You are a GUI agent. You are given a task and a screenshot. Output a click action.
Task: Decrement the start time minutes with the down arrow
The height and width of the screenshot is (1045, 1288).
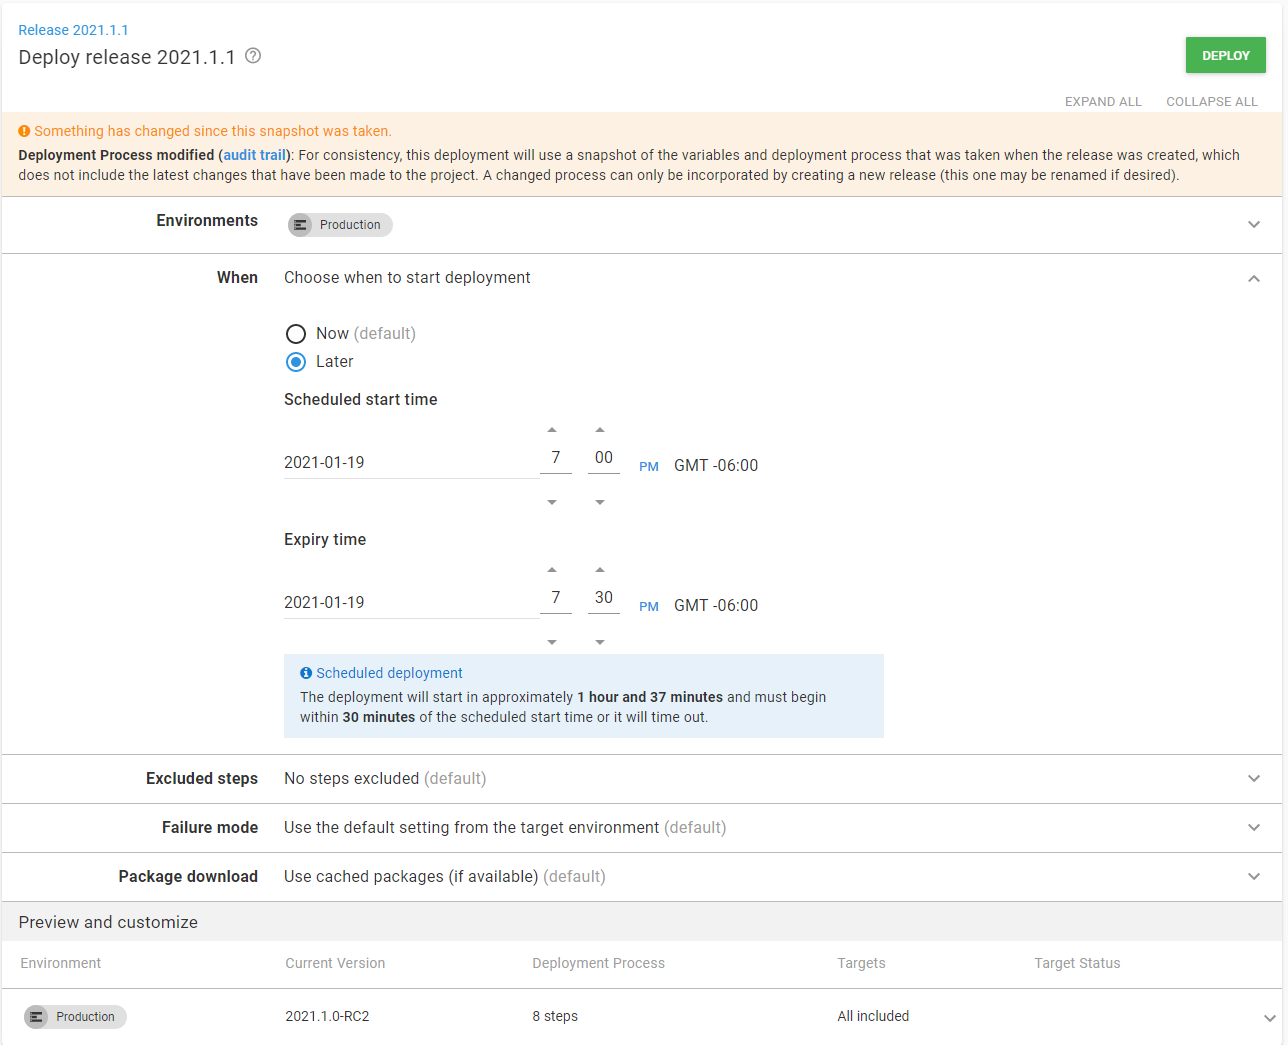coord(601,501)
